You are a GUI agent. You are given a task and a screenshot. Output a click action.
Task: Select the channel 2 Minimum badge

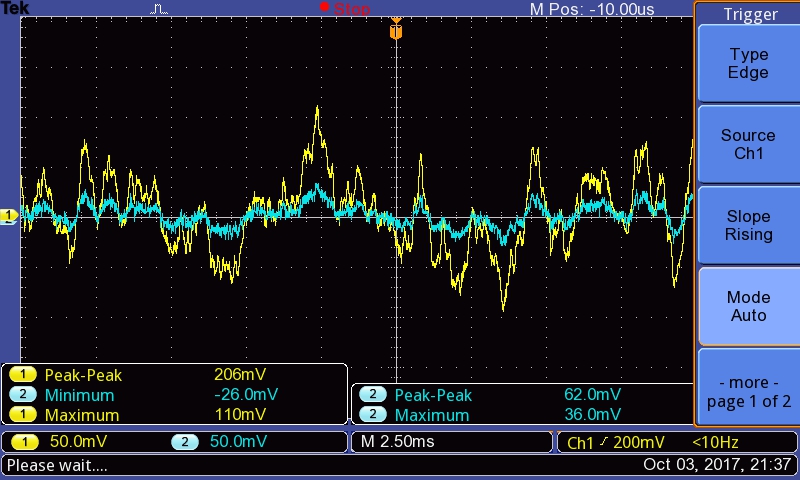tap(21, 395)
